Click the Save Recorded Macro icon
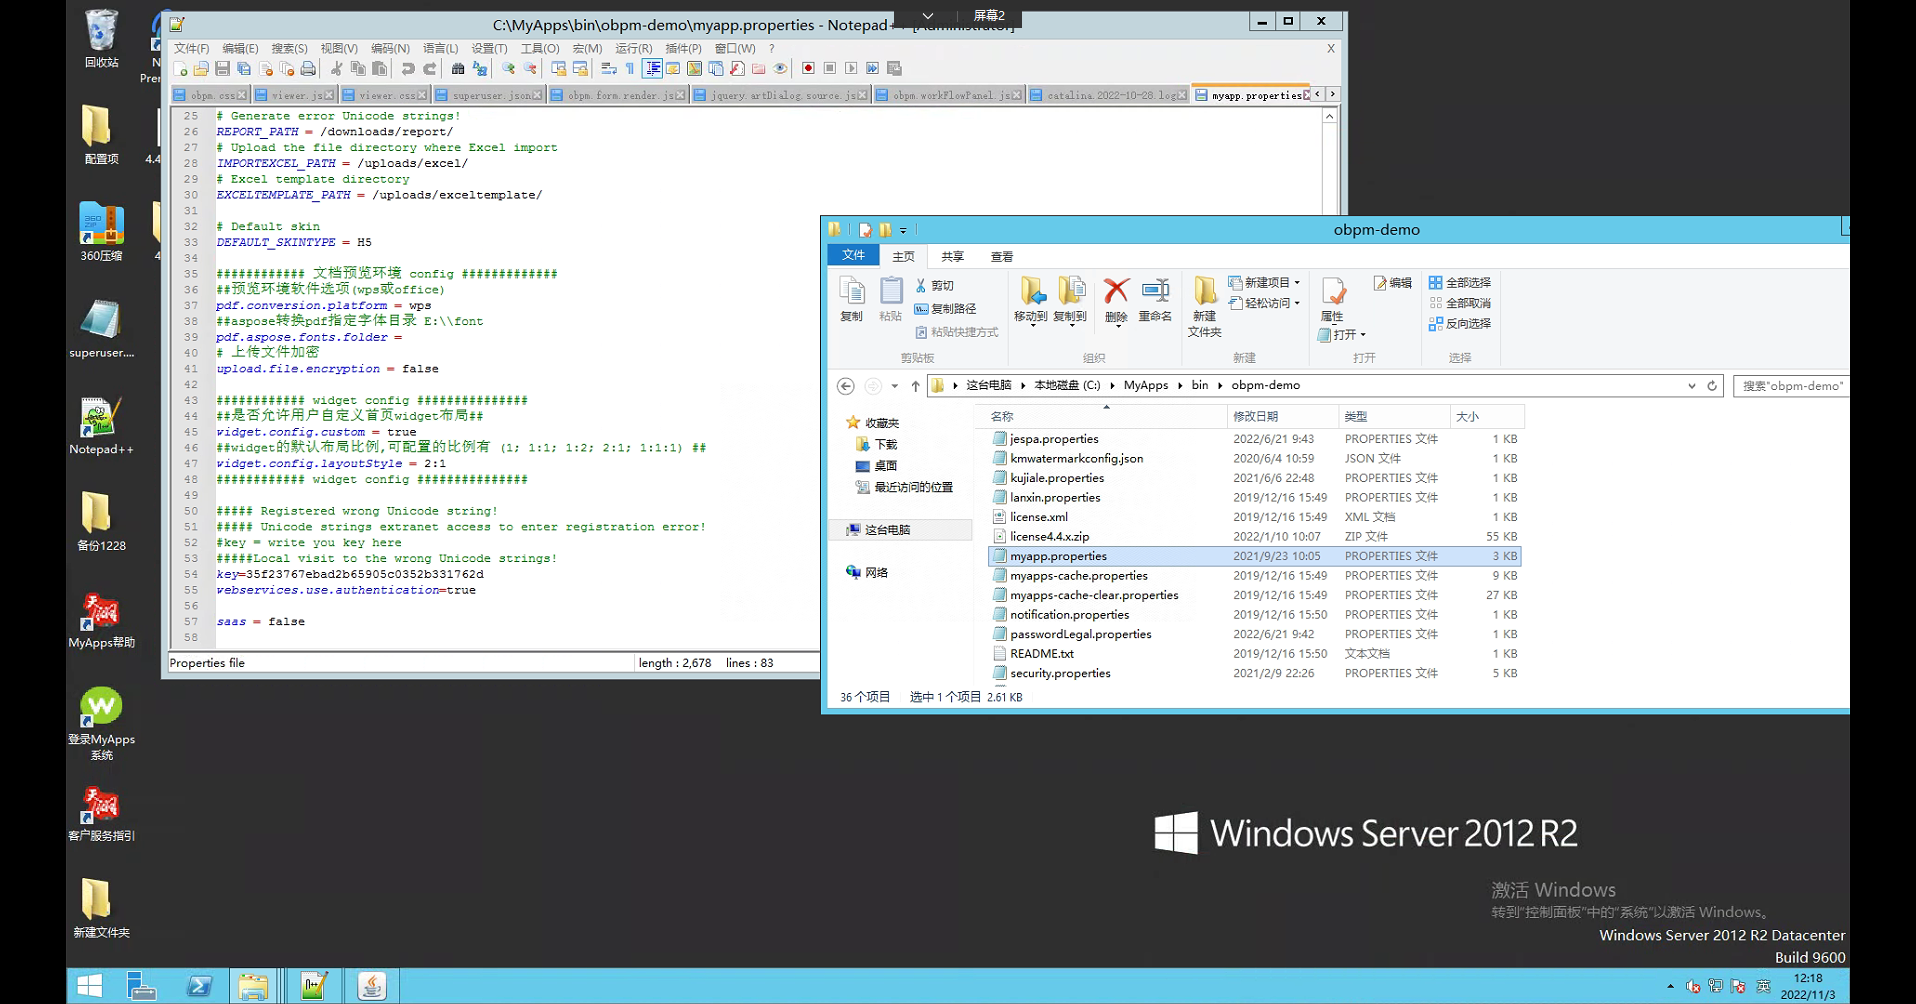This screenshot has width=1916, height=1004. click(895, 69)
